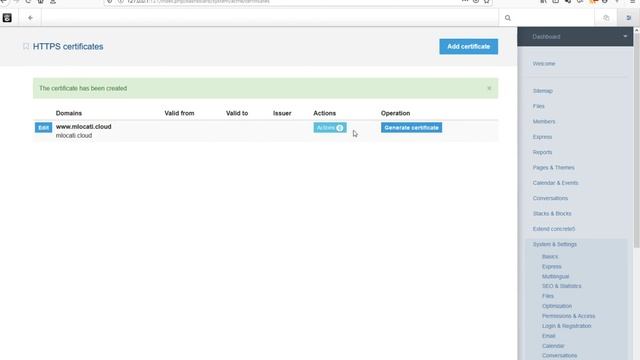Image resolution: width=640 pixels, height=360 pixels.
Task: Bookmark the HTTPS certificates page
Action: [26, 47]
